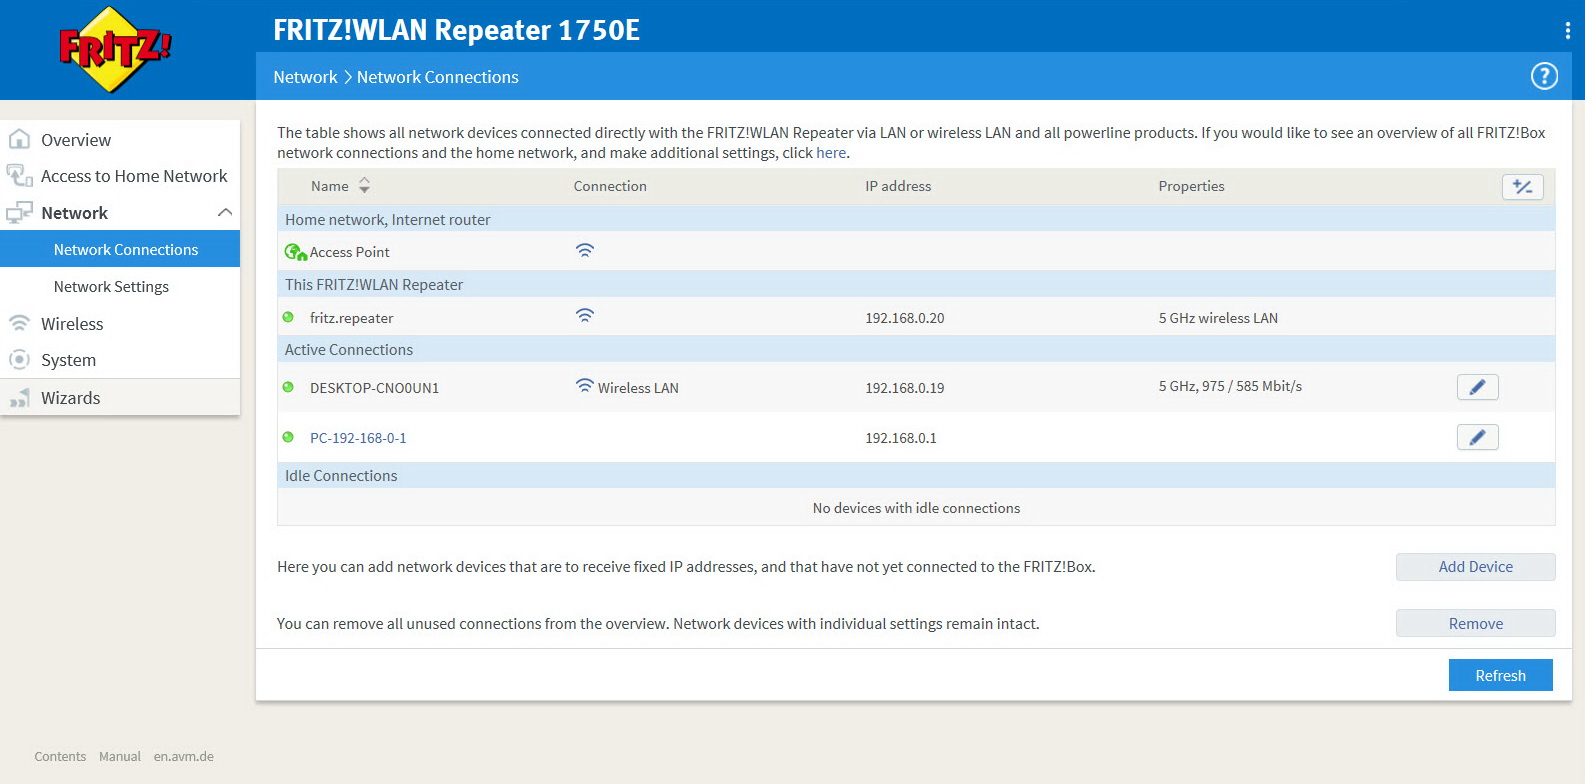Screen dimensions: 1585x784
Task: Click the Wireless signal icon in sidebar
Action: (19, 323)
